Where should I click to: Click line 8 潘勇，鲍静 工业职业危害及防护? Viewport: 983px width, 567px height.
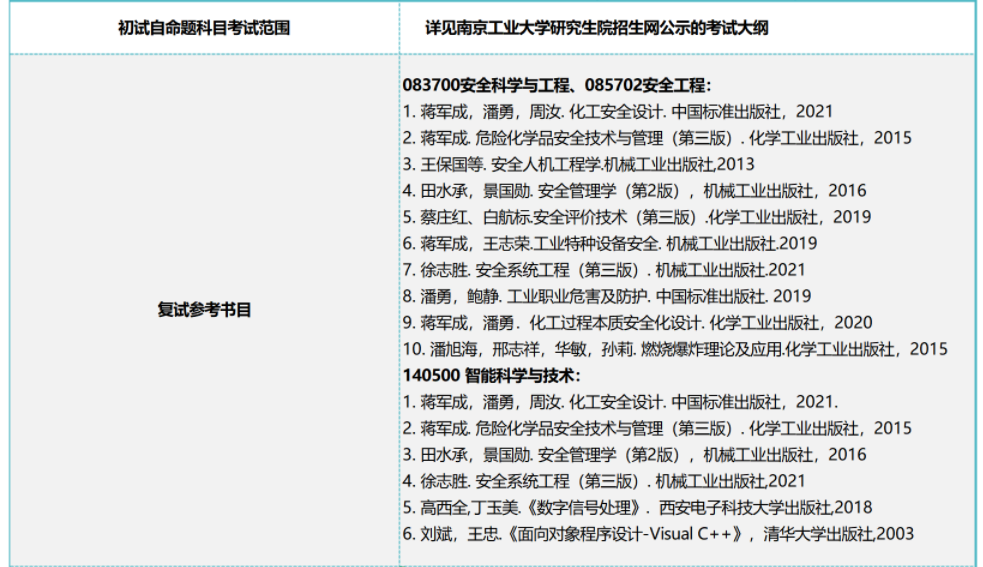coord(606,296)
